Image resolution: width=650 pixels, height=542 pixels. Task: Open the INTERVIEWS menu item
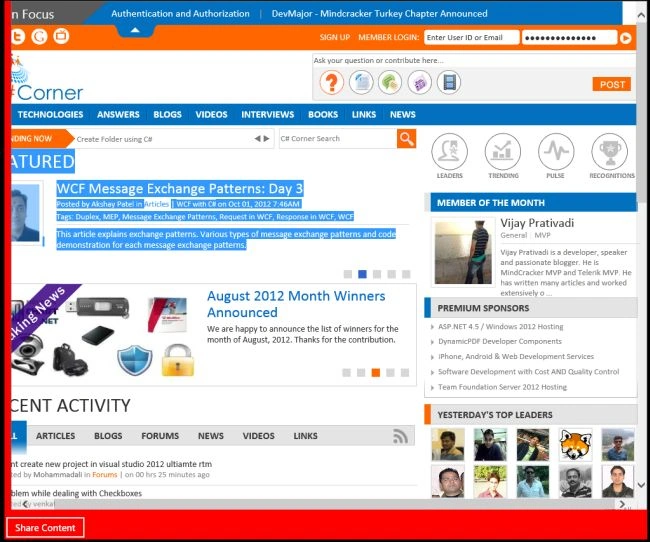pos(268,114)
